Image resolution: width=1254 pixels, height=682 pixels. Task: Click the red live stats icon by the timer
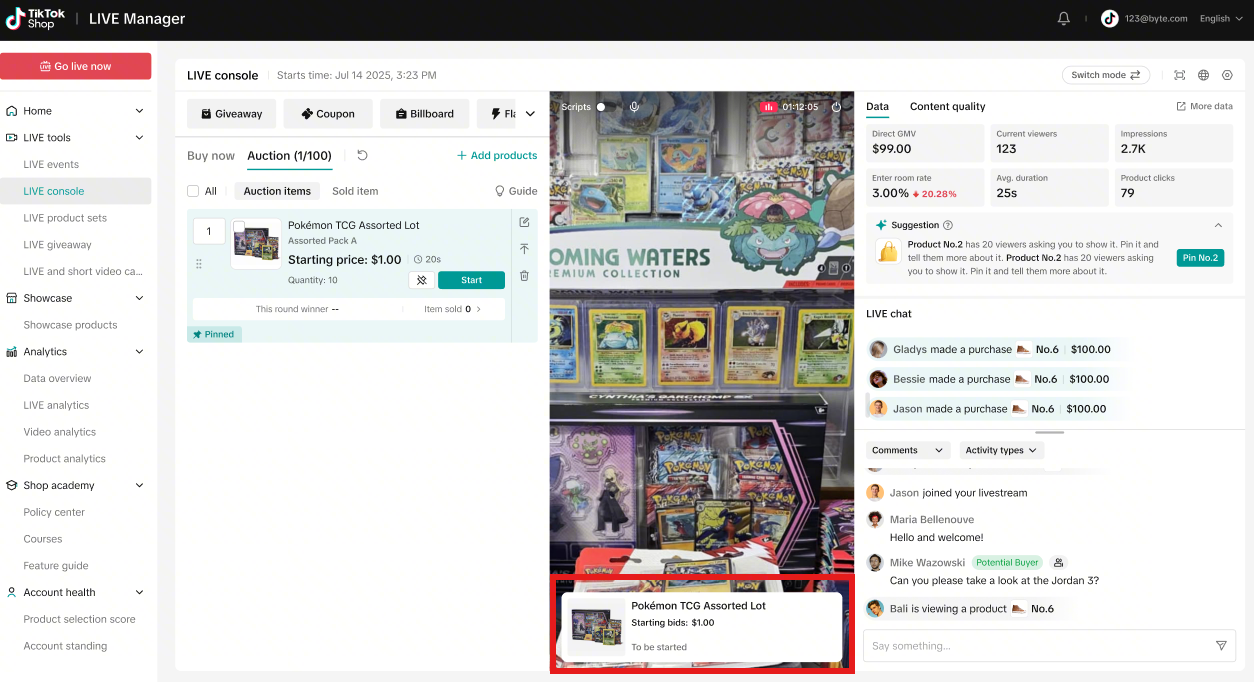tap(769, 106)
